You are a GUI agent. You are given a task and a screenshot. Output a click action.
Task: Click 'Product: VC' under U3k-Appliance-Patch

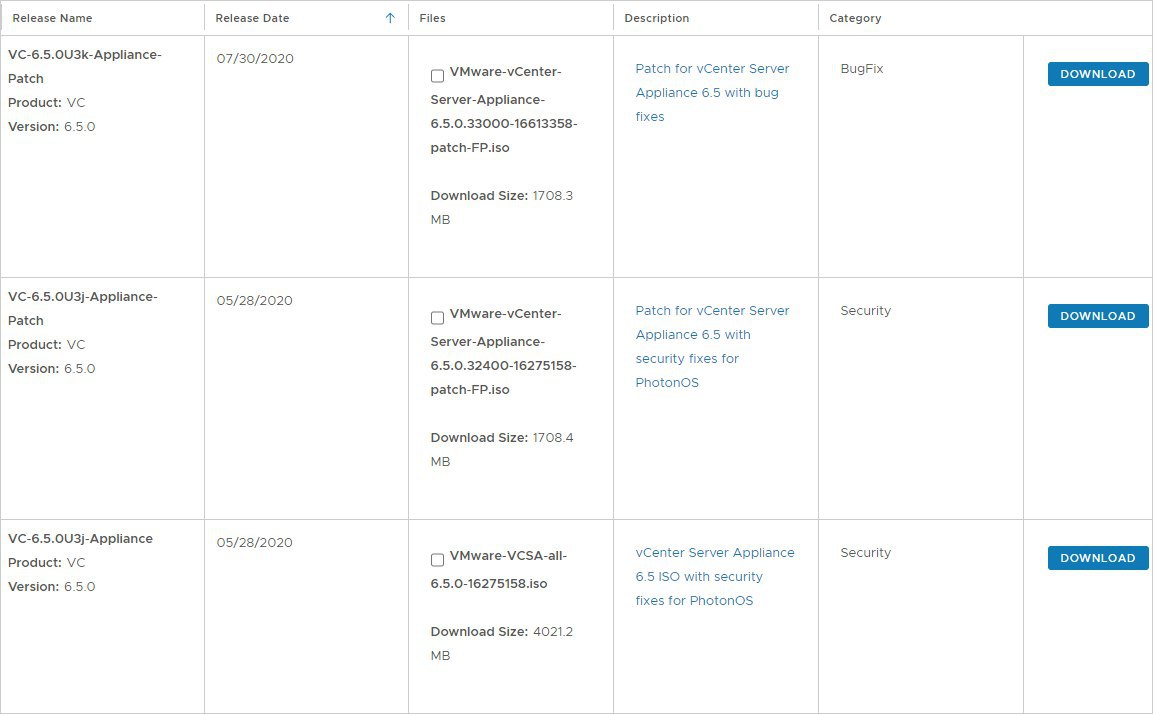[x=46, y=102]
